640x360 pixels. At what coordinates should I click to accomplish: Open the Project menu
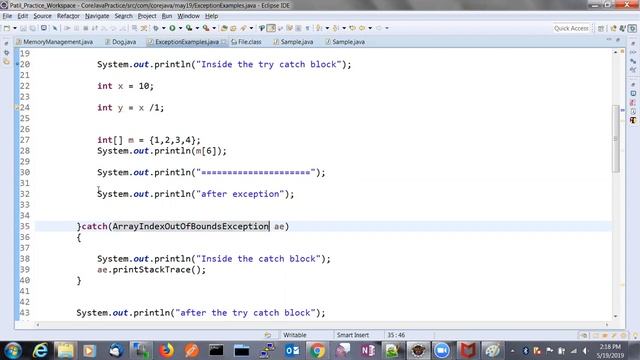coord(147,16)
